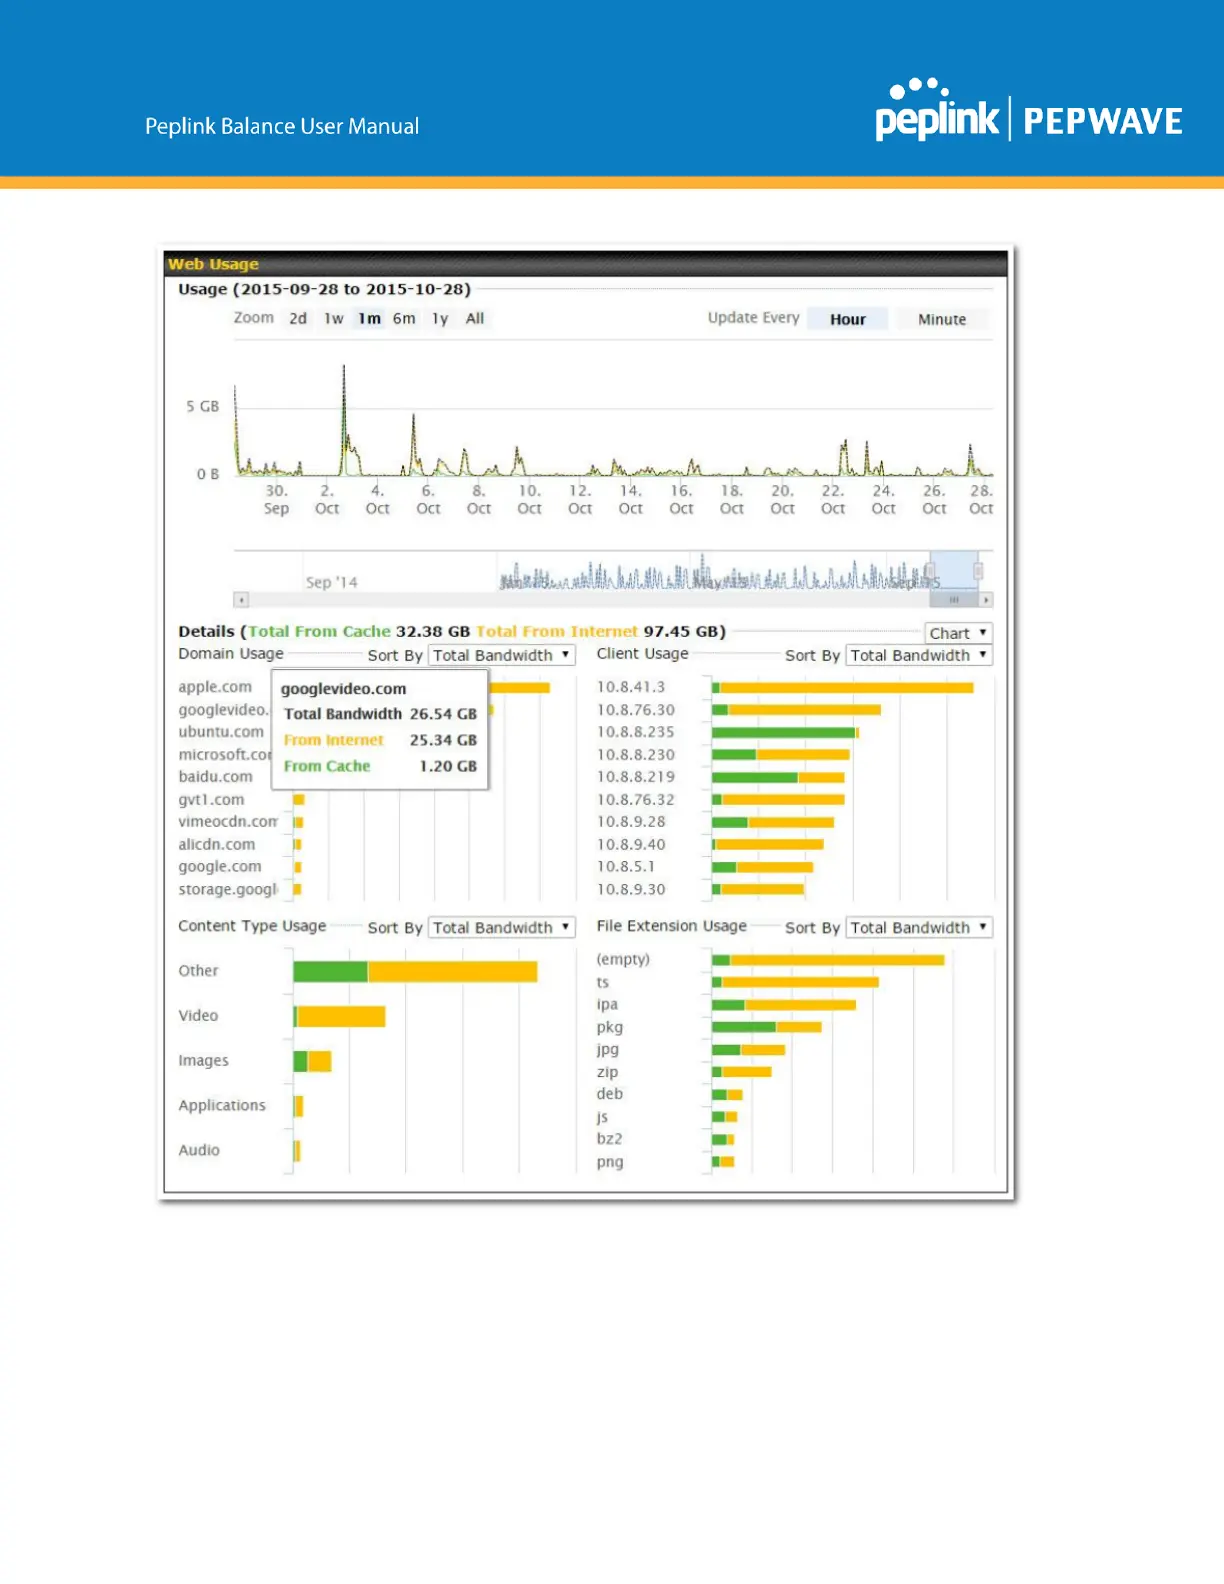Click the left scroll arrow under timeline
Screen dimensions: 1224x1584
tap(241, 600)
